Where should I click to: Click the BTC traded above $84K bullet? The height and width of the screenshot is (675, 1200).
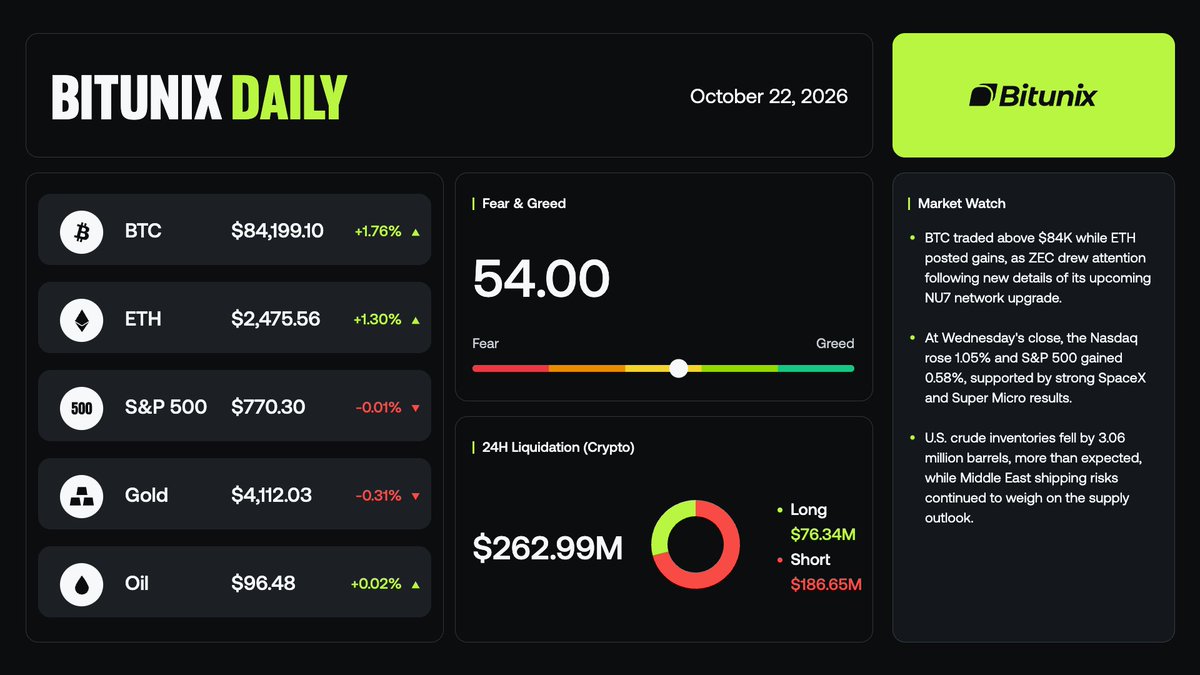click(1038, 267)
